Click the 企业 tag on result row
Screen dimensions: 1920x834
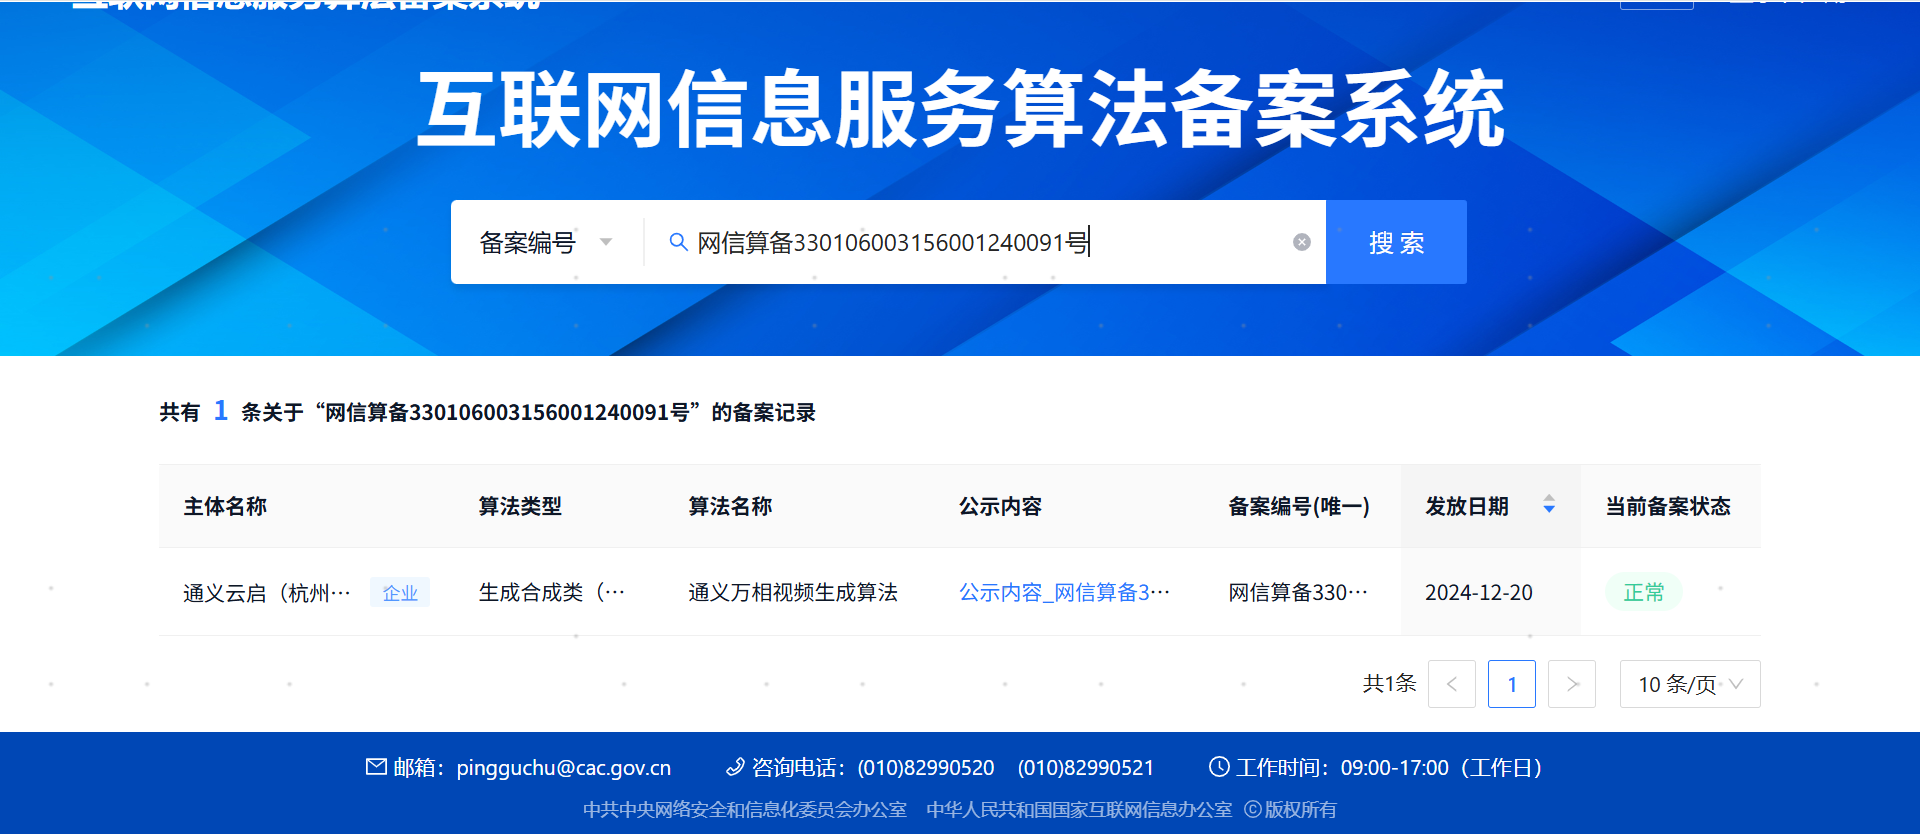pos(400,592)
